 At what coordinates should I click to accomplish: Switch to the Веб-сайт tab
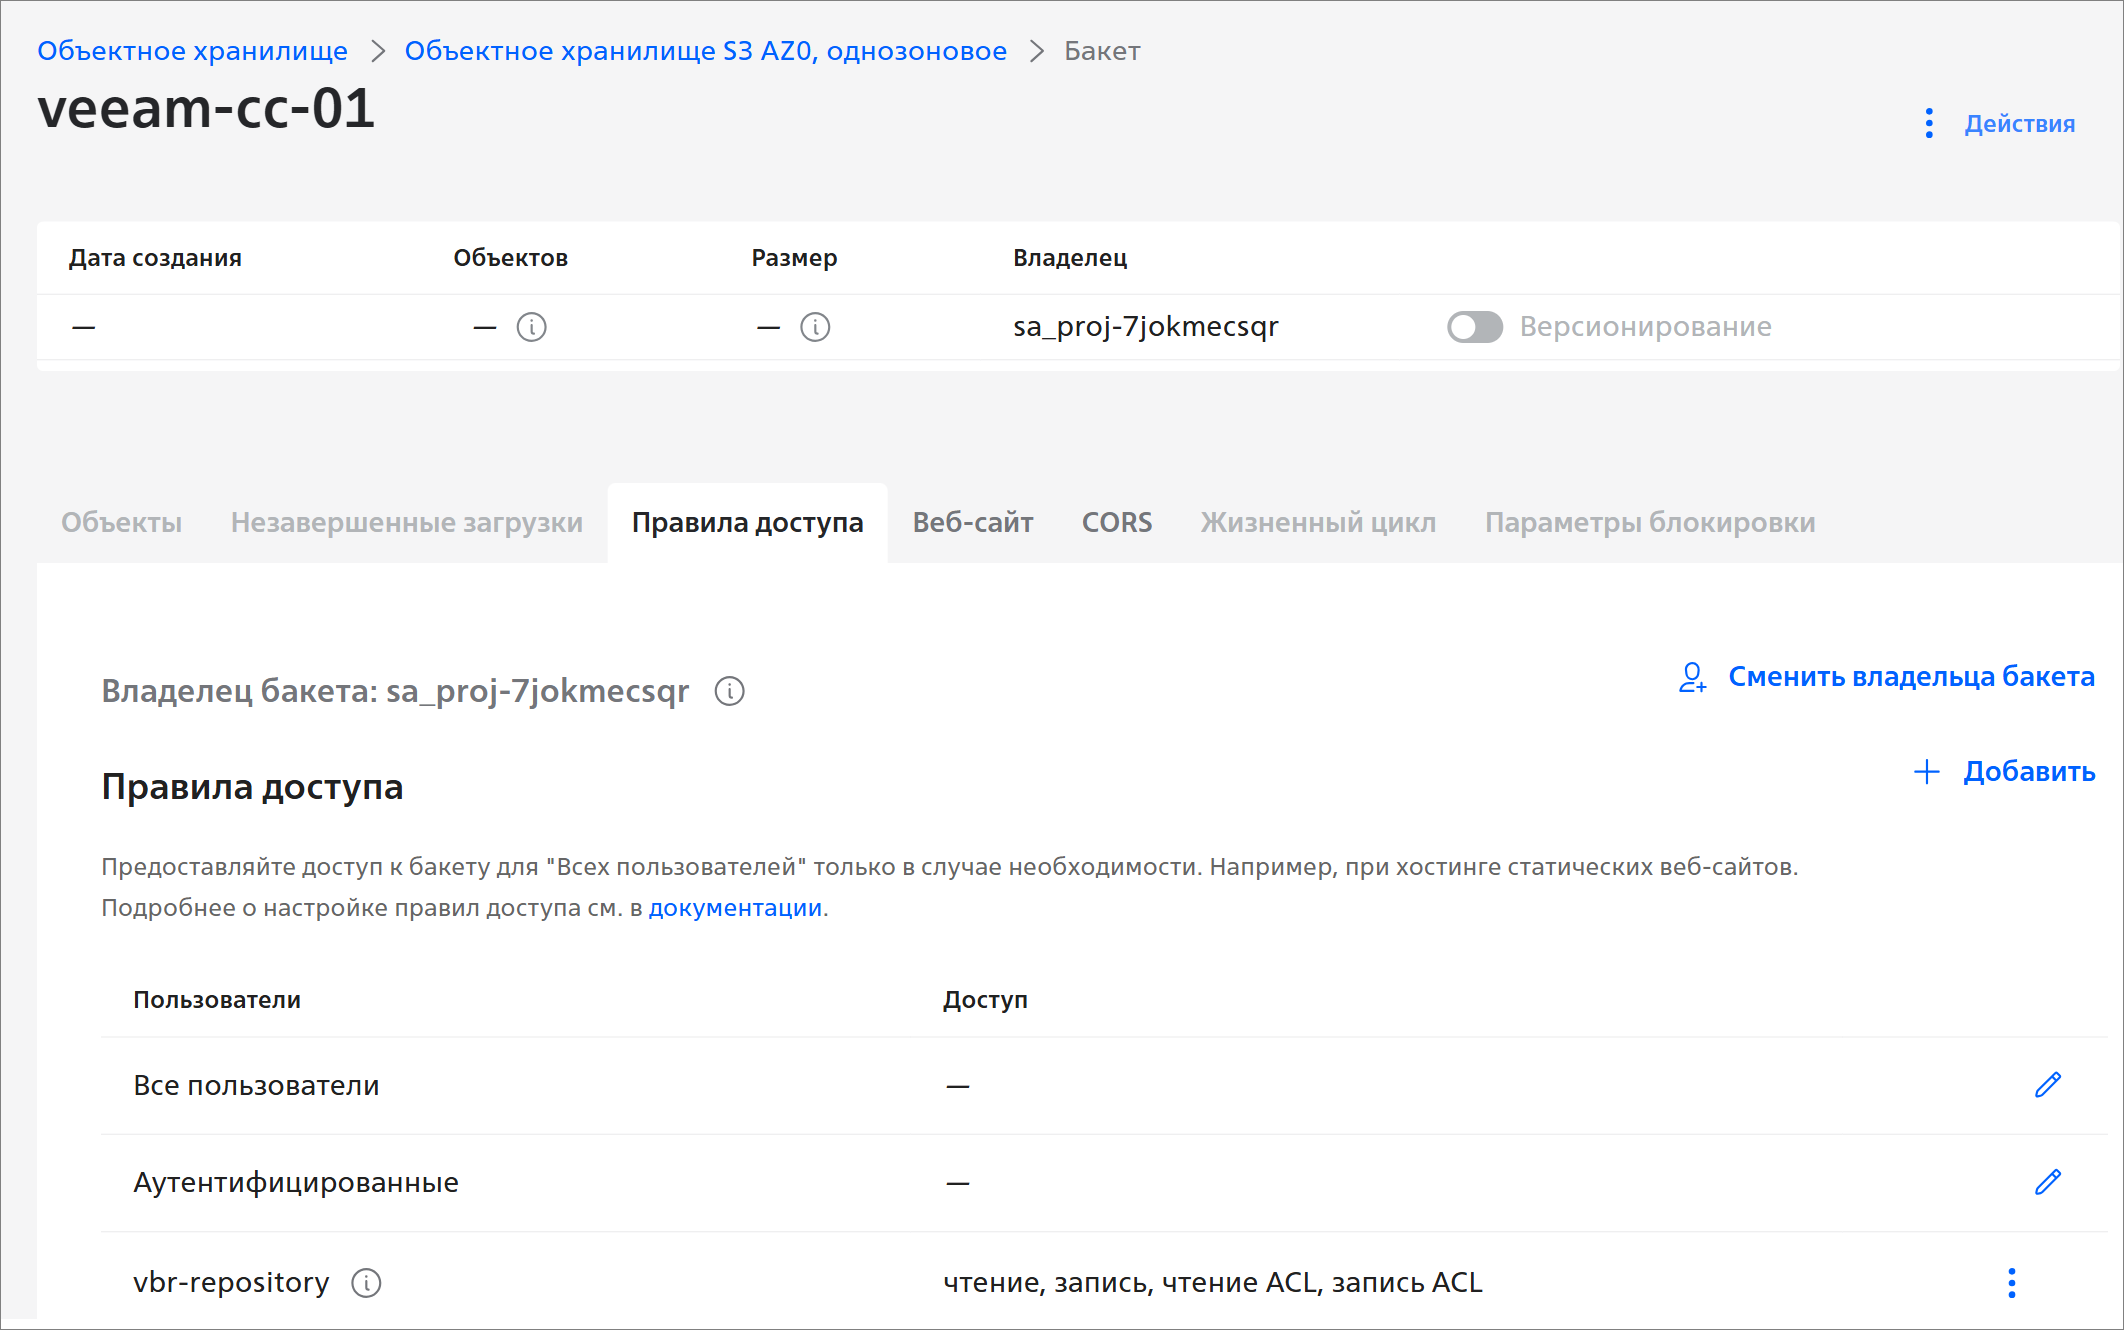[x=972, y=523]
